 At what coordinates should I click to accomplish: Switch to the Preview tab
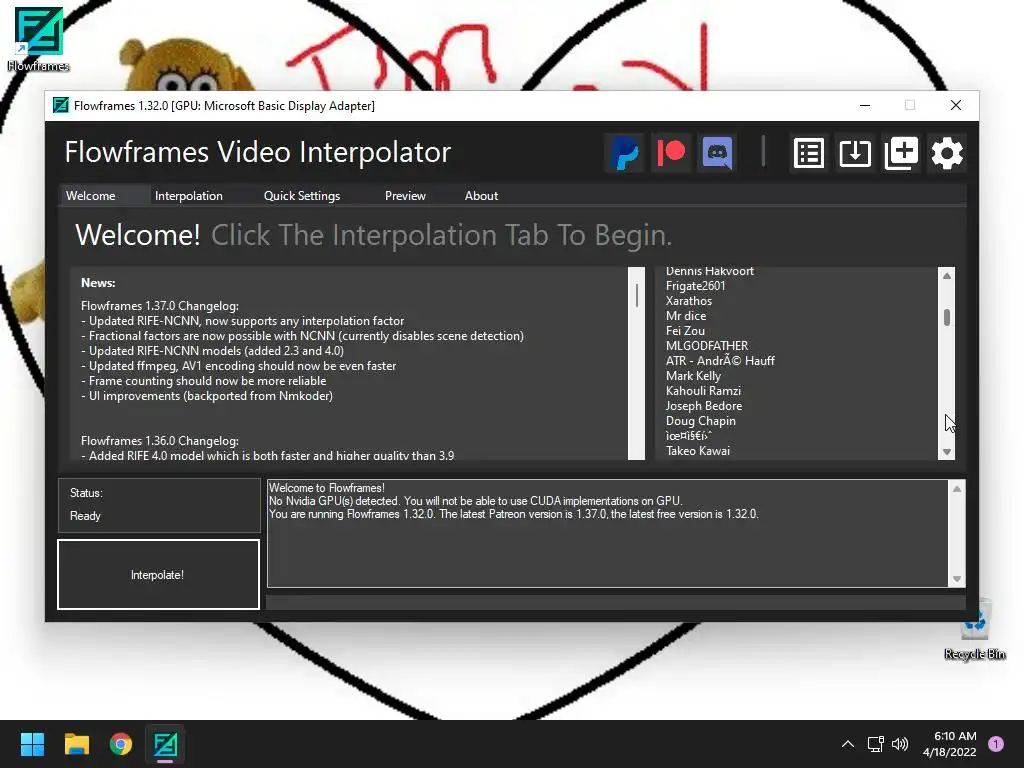[x=405, y=196]
